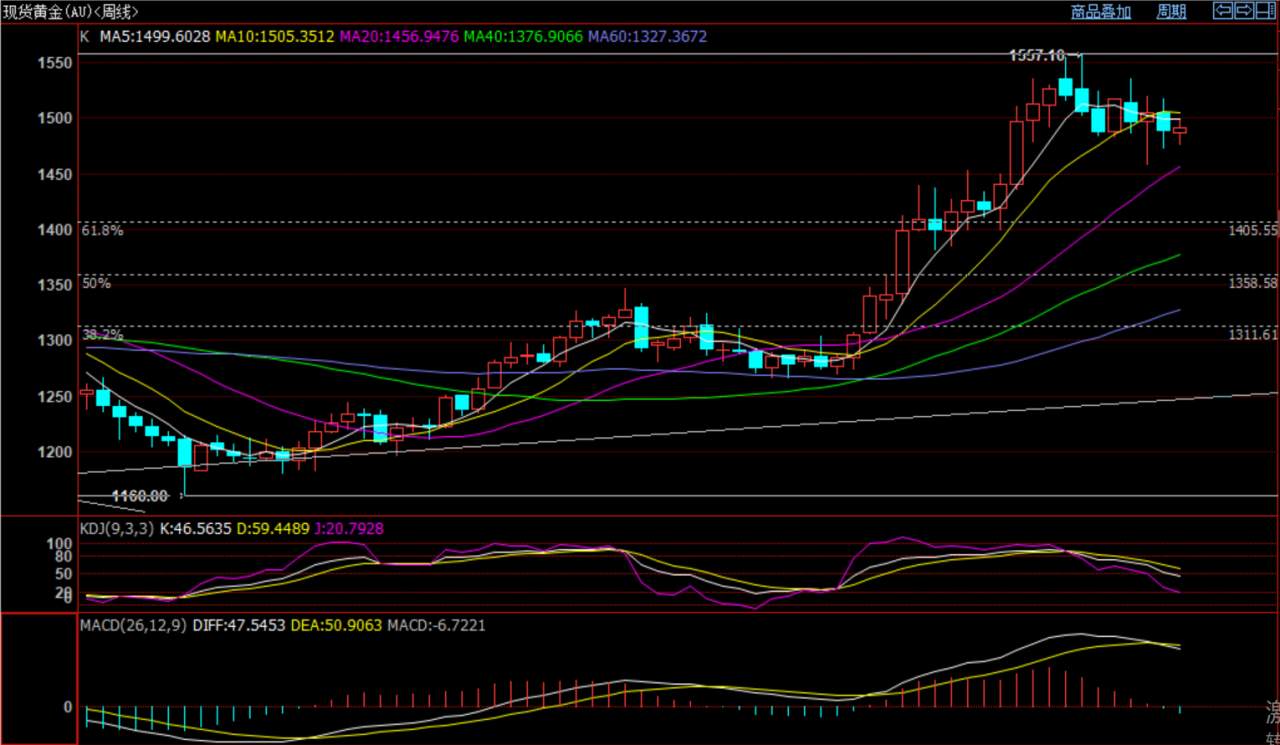Click the 38.2% Fibonacci level label
The height and width of the screenshot is (745, 1280).
[x=103, y=334]
